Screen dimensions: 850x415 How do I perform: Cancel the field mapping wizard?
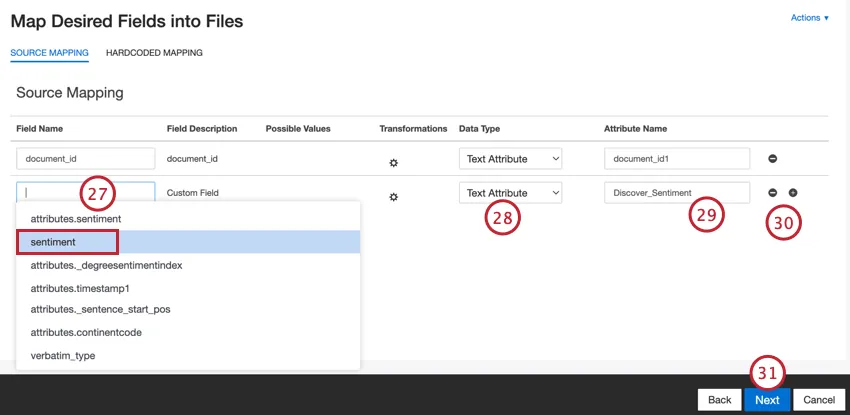(818, 400)
